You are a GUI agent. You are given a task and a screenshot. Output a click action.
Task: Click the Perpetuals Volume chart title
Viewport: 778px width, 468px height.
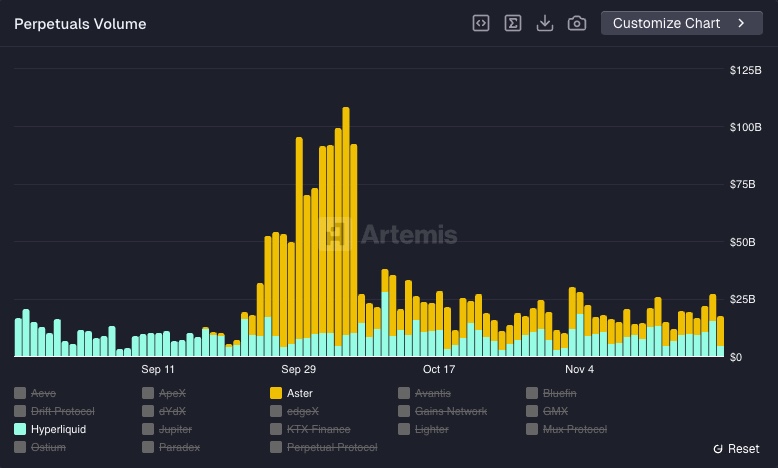point(80,24)
